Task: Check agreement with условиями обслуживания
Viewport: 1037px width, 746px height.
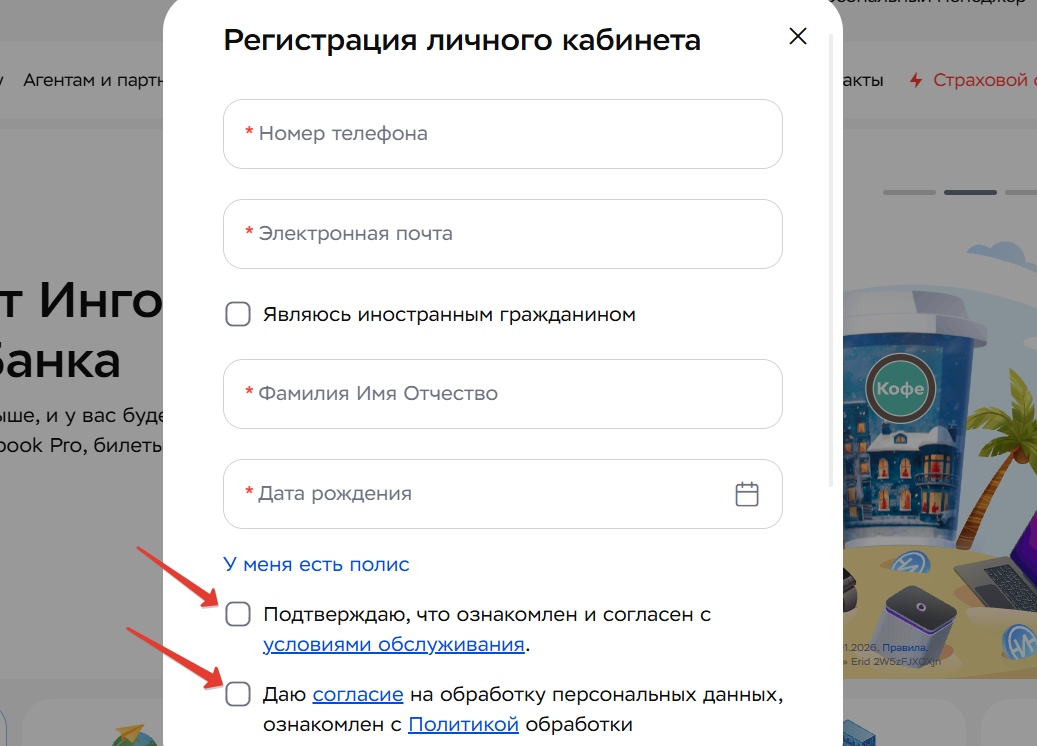Action: tap(237, 614)
